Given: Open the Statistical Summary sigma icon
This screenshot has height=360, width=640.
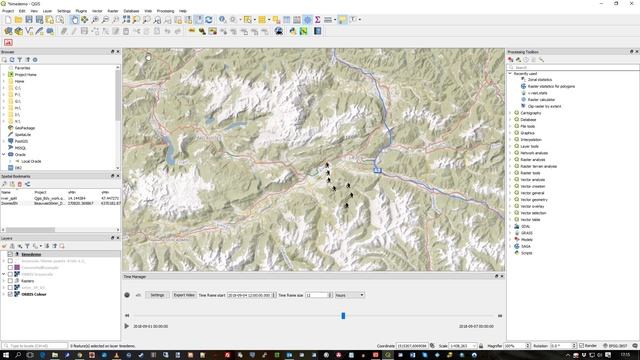Looking at the screenshot, I should tap(318, 20).
